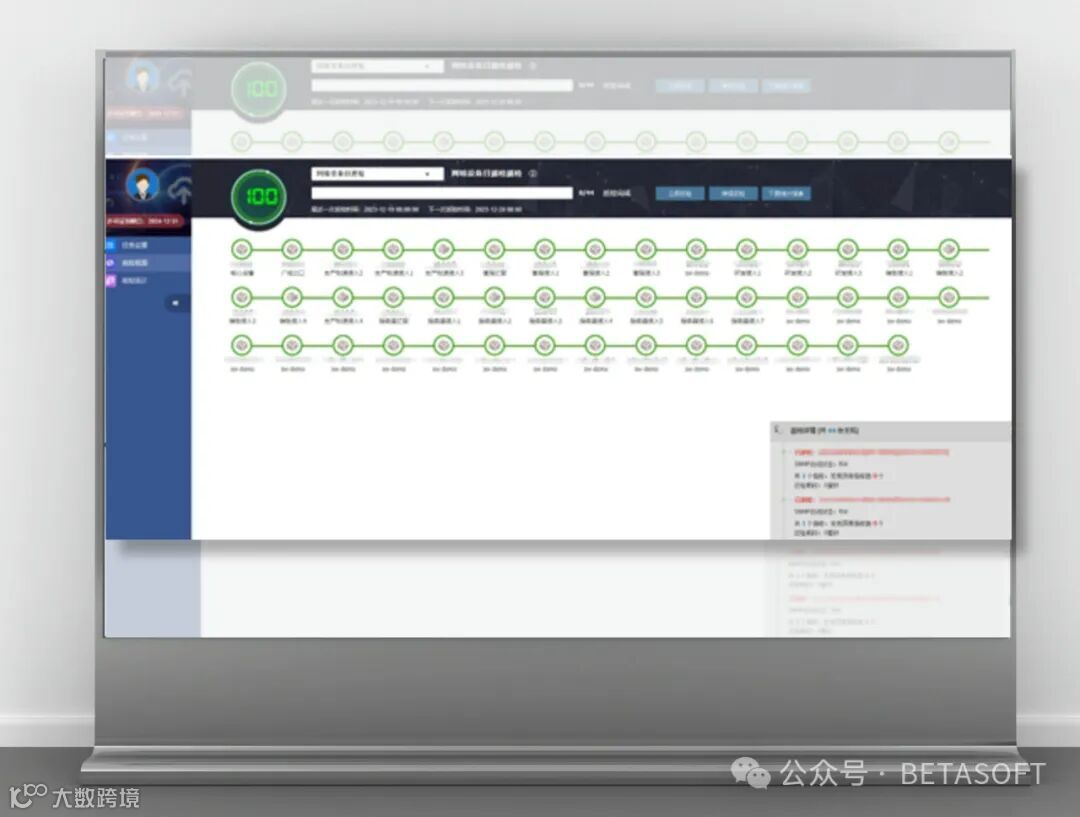Click the middle of the three blue header buttons

[734, 194]
